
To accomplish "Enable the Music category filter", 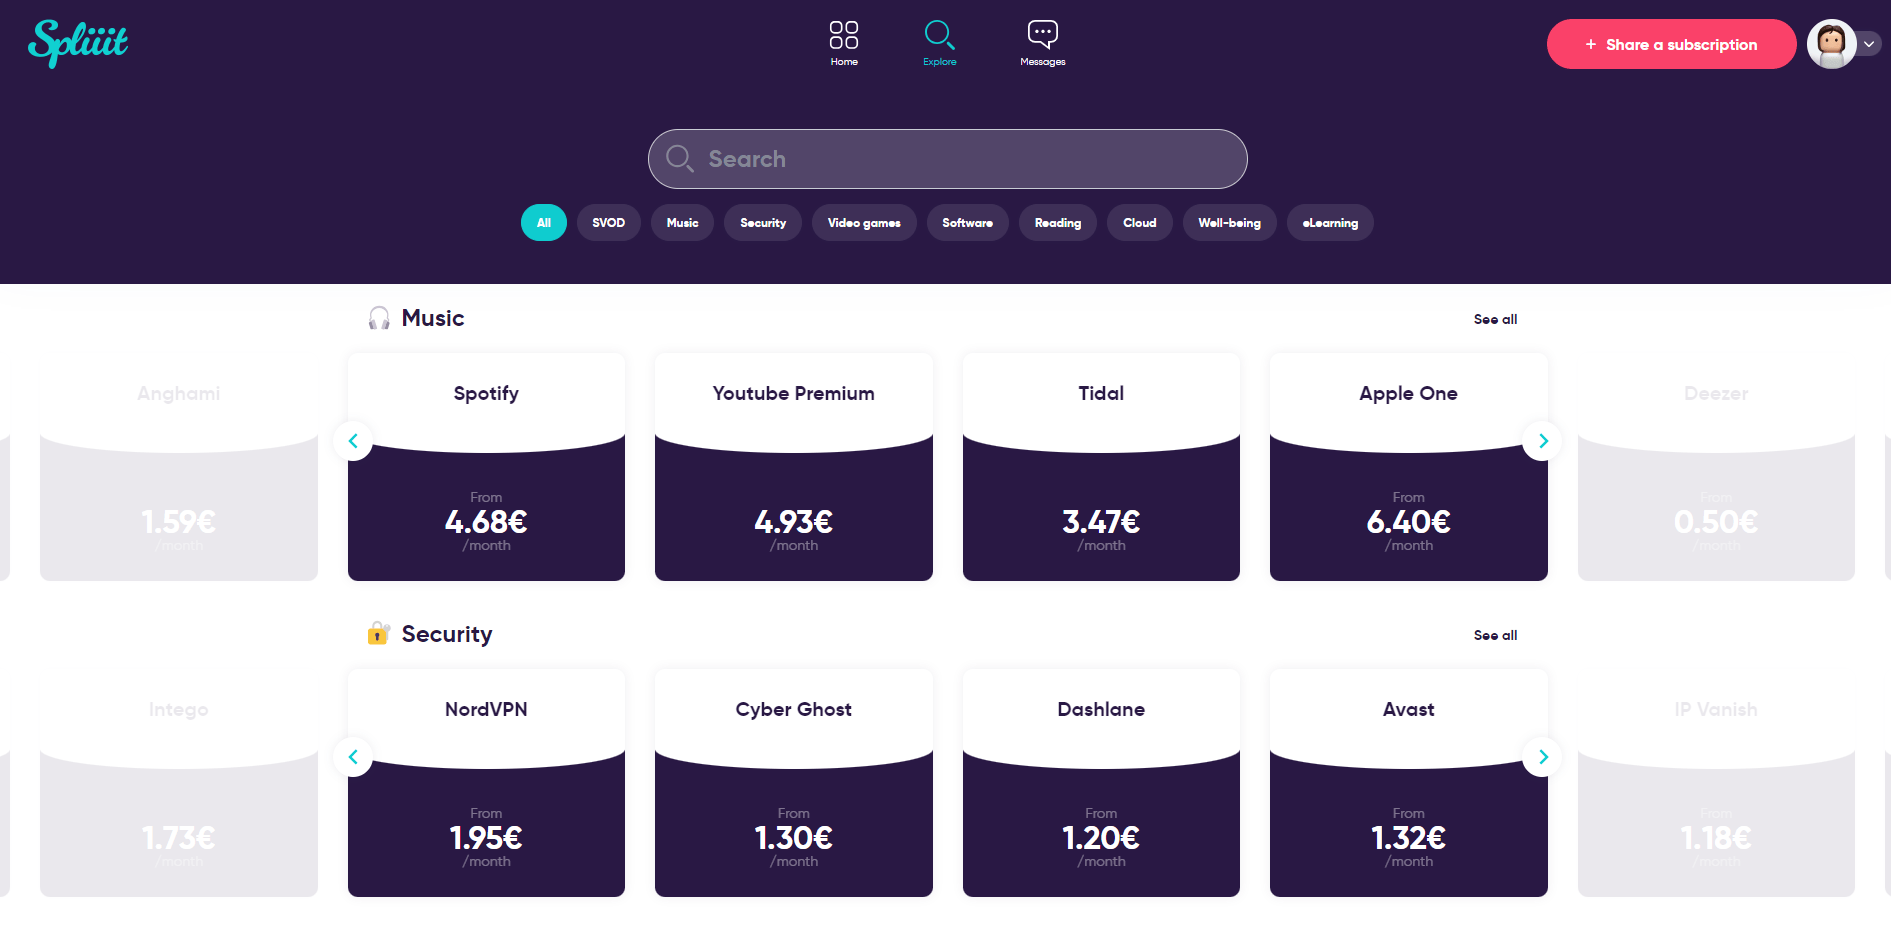I will [x=682, y=222].
